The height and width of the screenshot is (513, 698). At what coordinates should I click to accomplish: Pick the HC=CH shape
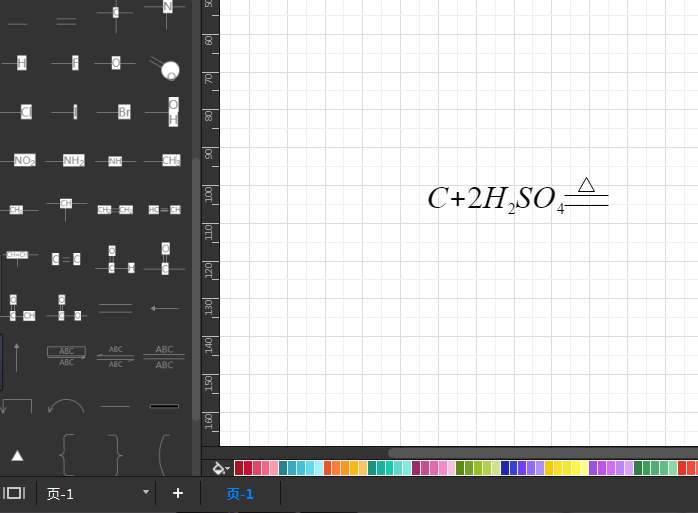164,210
